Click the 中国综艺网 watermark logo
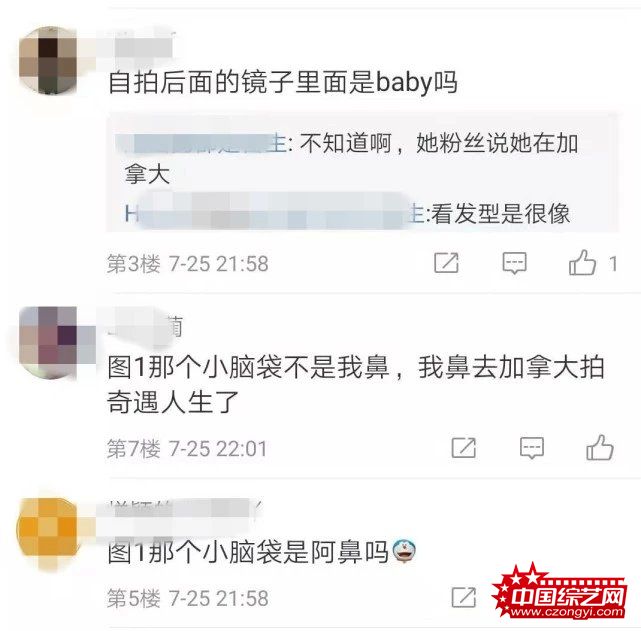 [560, 591]
